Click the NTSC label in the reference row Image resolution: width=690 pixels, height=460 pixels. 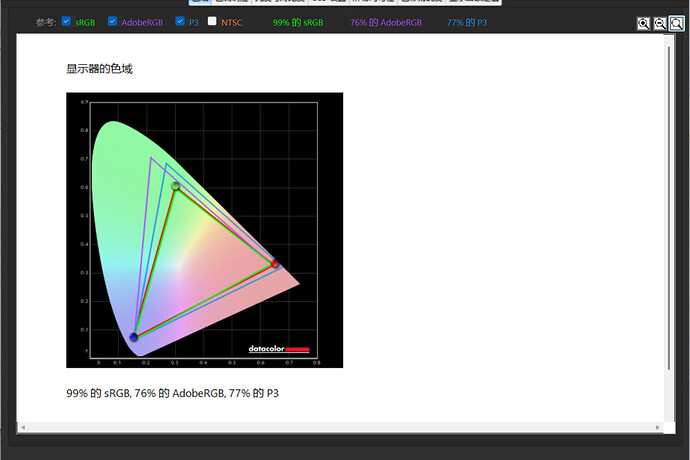[231, 22]
